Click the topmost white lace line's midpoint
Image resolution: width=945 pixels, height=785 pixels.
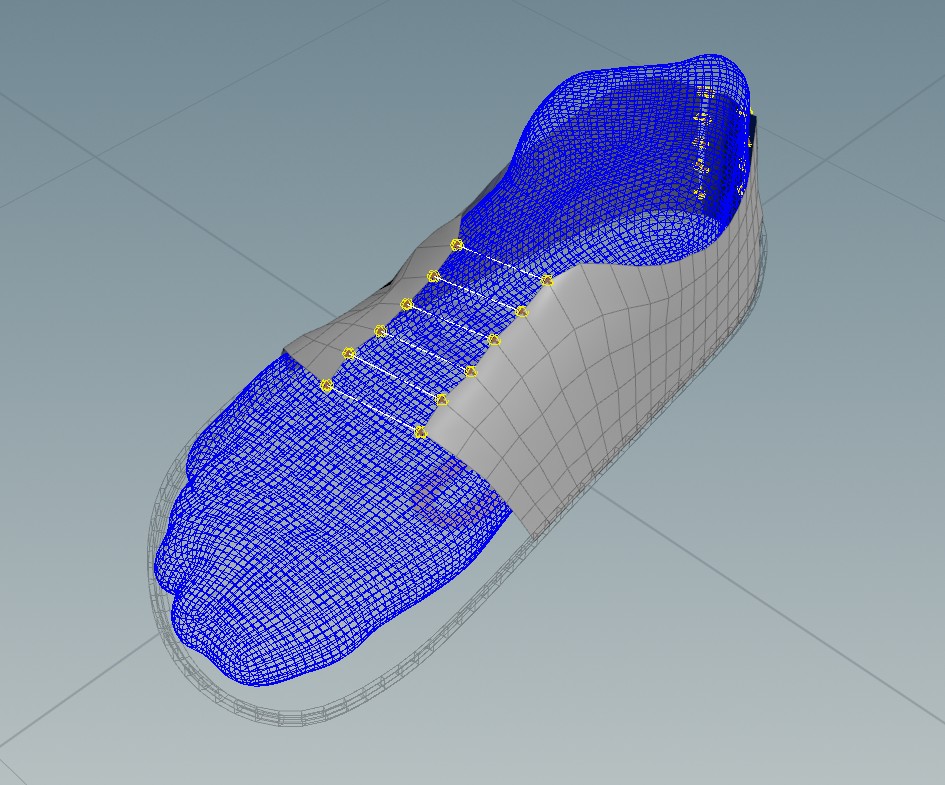[501, 262]
